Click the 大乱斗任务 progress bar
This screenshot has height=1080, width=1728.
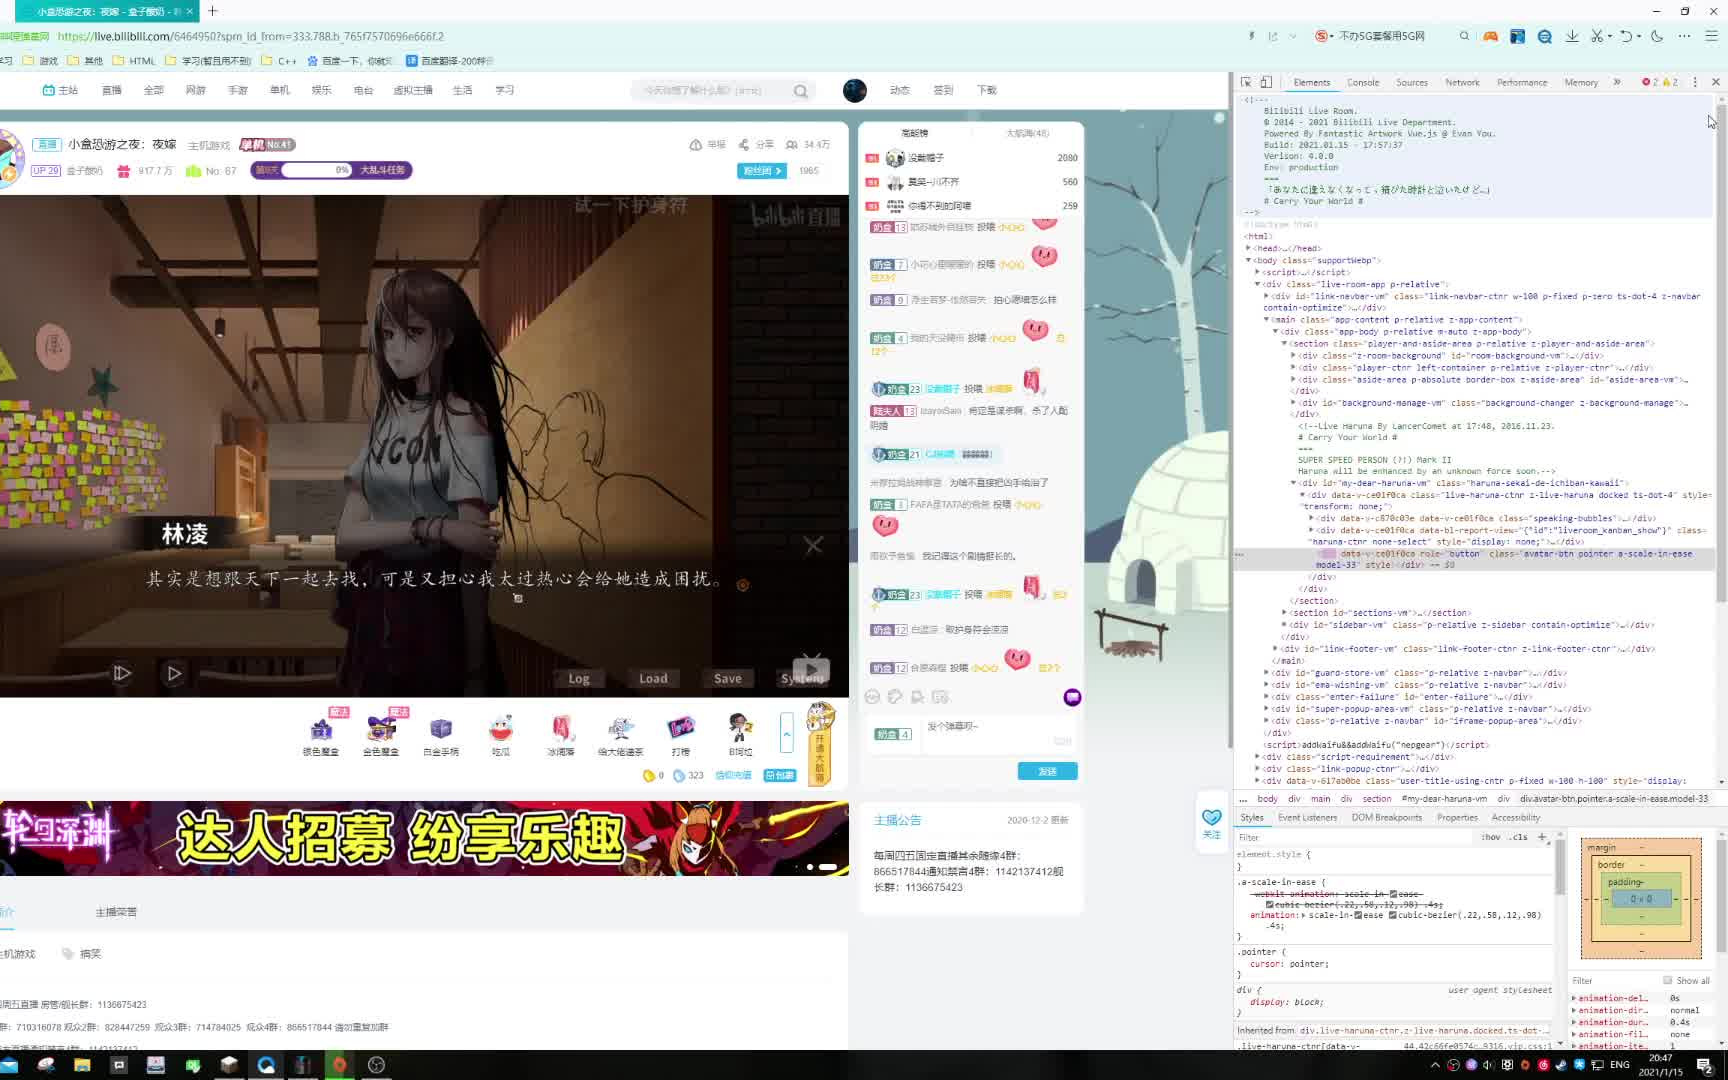point(331,170)
